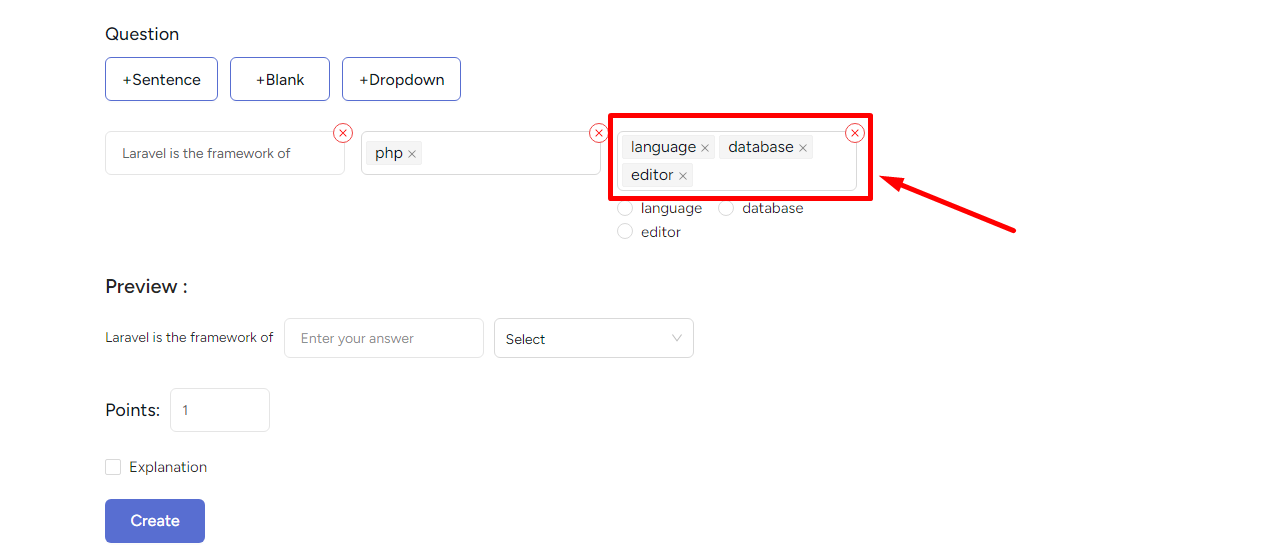Click the 'Points:' label
Image resolution: width=1263 pixels, height=556 pixels.
click(132, 410)
